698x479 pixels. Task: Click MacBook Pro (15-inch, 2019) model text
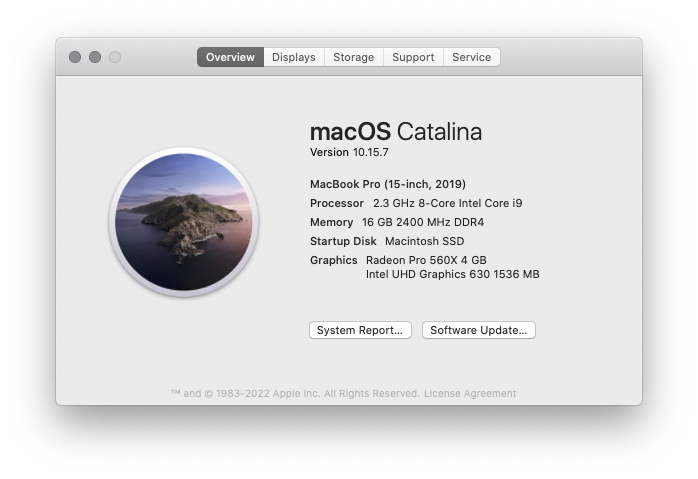[388, 184]
